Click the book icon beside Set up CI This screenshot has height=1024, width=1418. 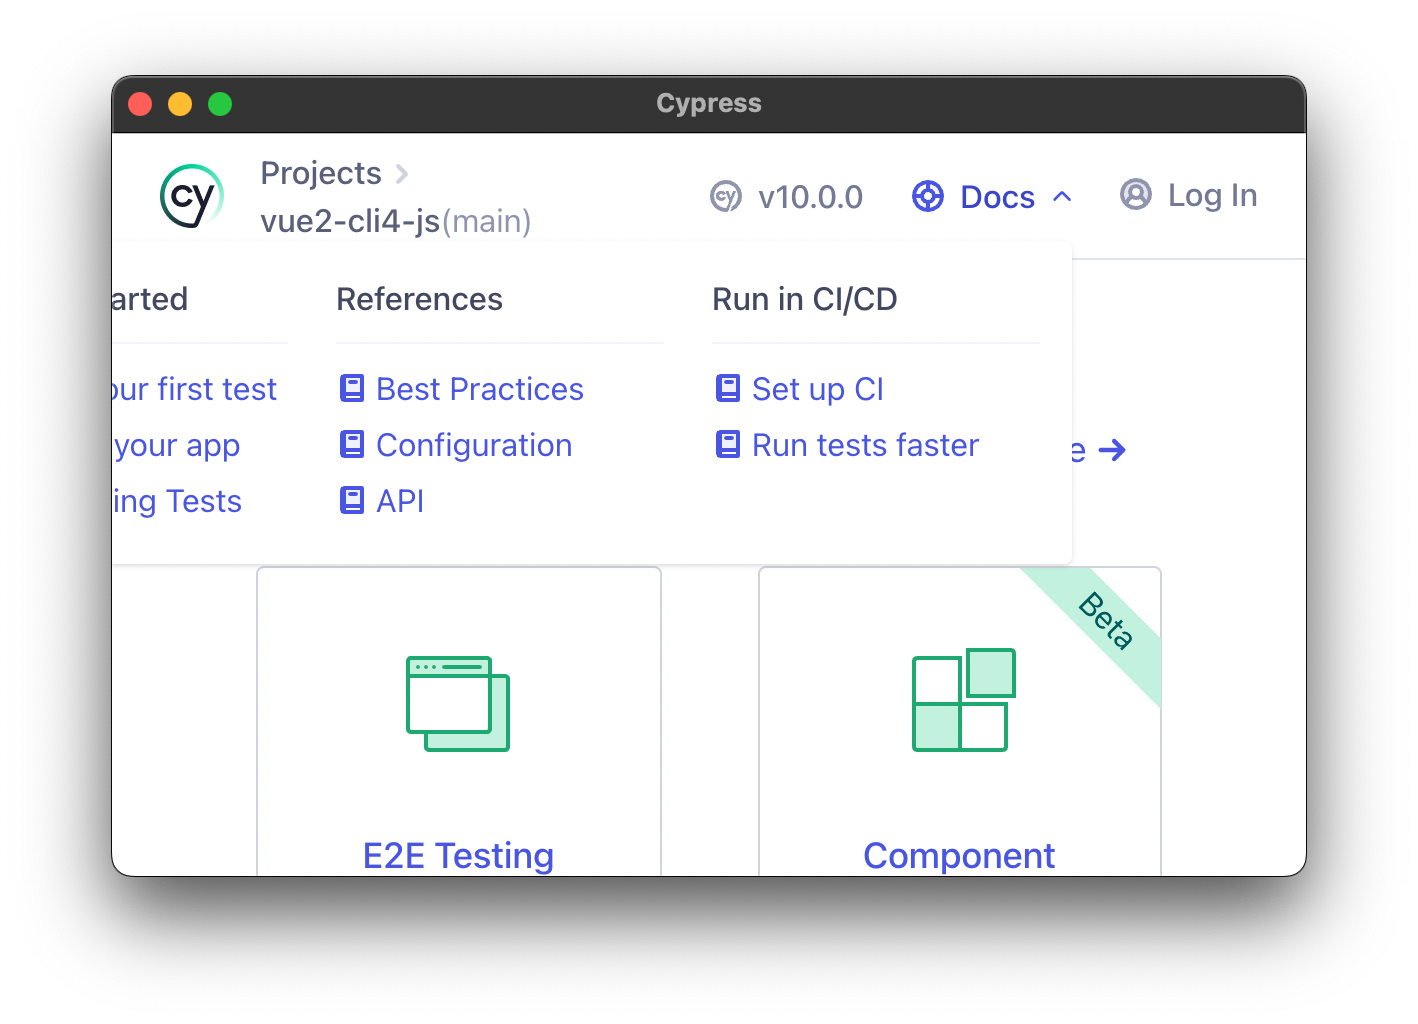coord(727,388)
